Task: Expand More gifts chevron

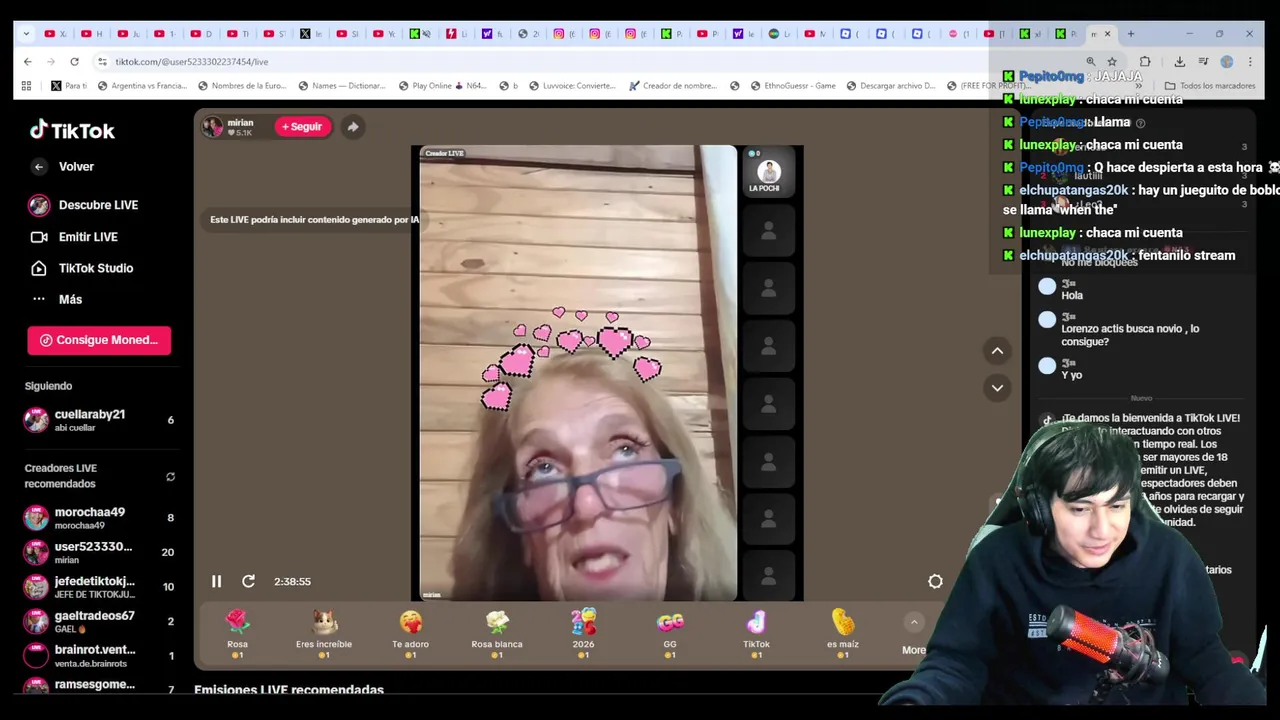Action: click(x=913, y=623)
